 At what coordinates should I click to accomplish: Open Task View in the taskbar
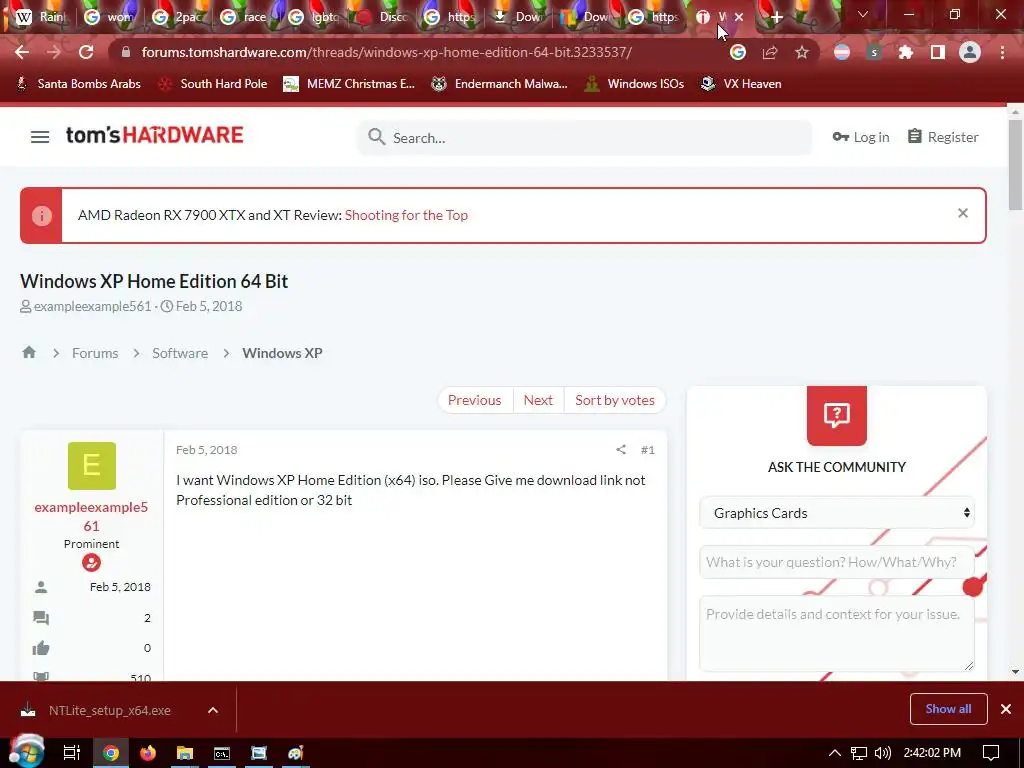click(71, 753)
